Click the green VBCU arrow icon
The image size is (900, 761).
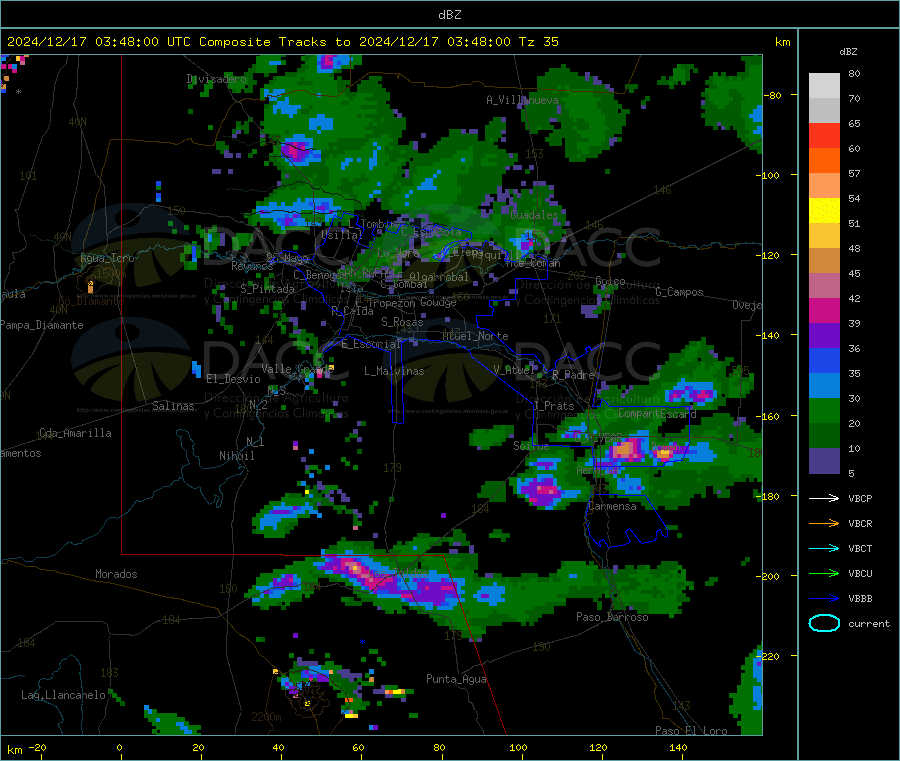[824, 573]
